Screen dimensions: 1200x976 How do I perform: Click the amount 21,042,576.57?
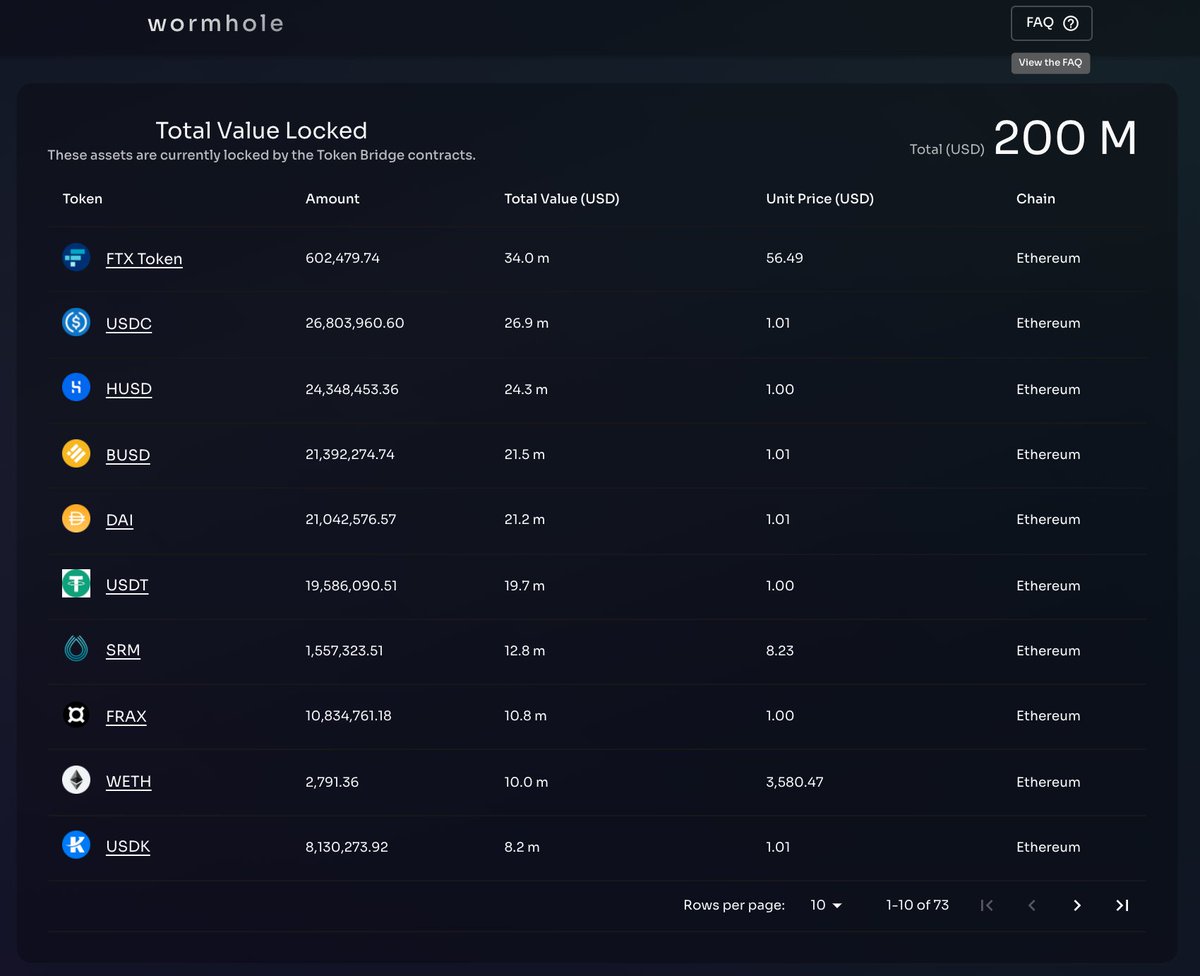[x=351, y=519]
